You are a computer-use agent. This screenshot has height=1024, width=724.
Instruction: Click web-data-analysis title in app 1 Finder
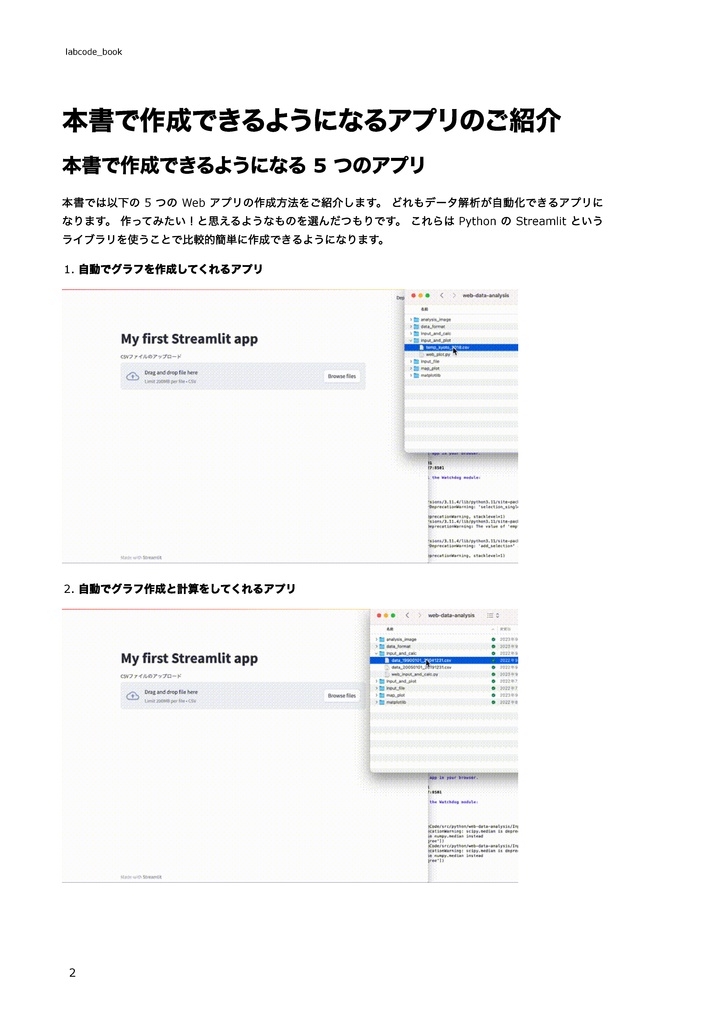486,296
